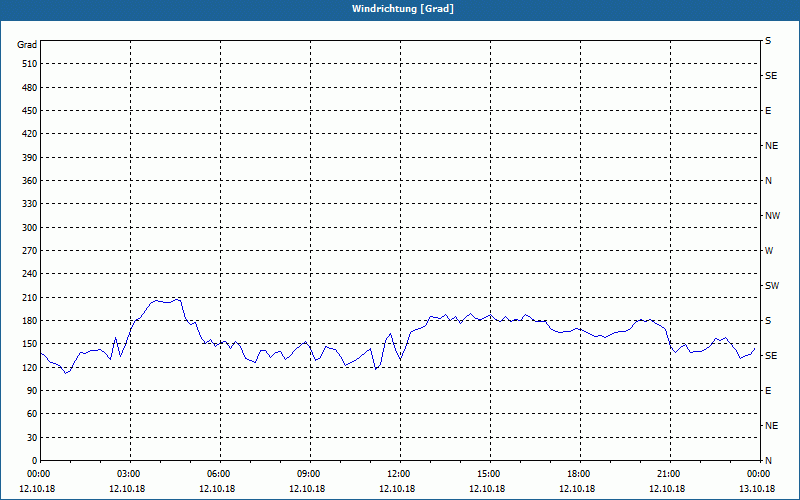Select the NW compass direction label
Screen dimensions: 800x500
tap(772, 216)
